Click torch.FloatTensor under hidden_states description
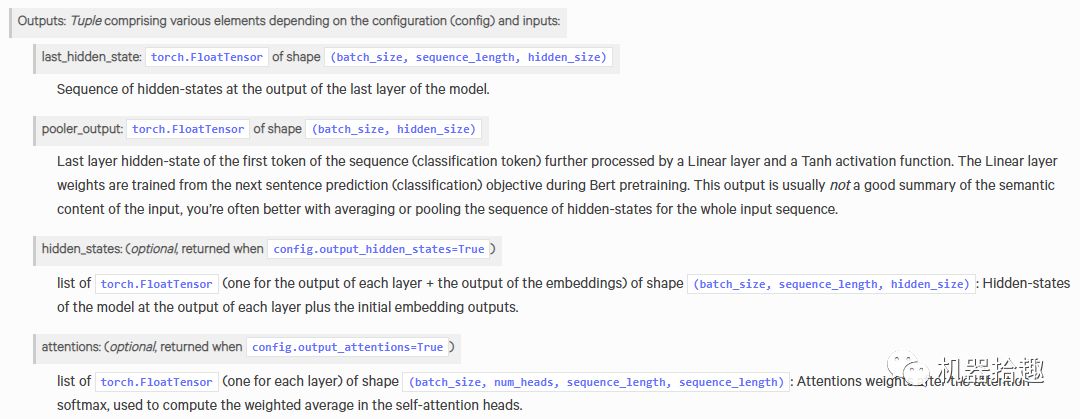This screenshot has width=1080, height=419. 157,284
